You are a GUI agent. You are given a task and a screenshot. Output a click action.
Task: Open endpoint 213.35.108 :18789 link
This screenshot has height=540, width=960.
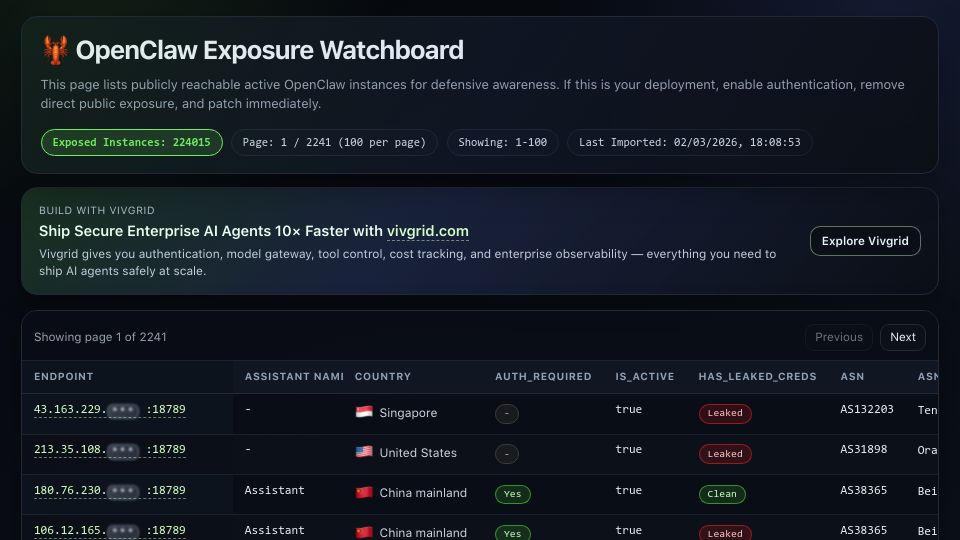[x=110, y=450]
